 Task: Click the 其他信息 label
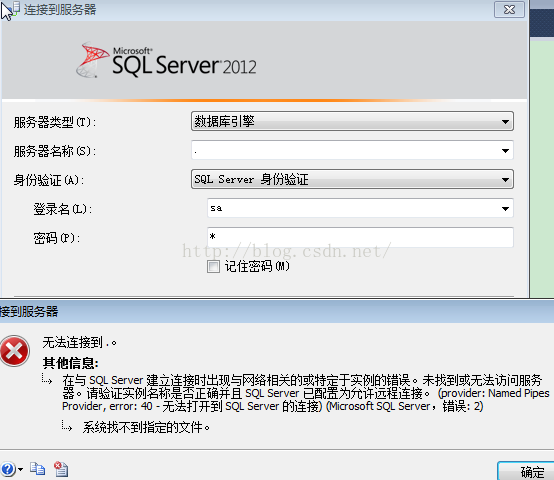pyautogui.click(x=71, y=363)
